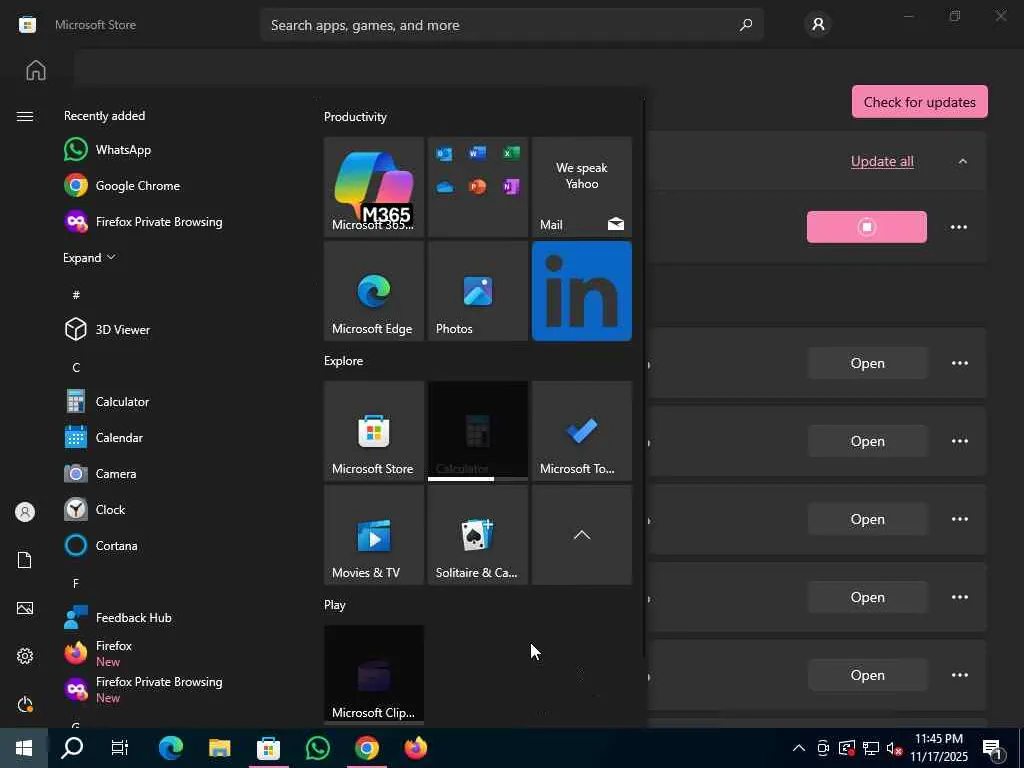Click the Windows Start button
The image size is (1024, 768).
(x=24, y=748)
